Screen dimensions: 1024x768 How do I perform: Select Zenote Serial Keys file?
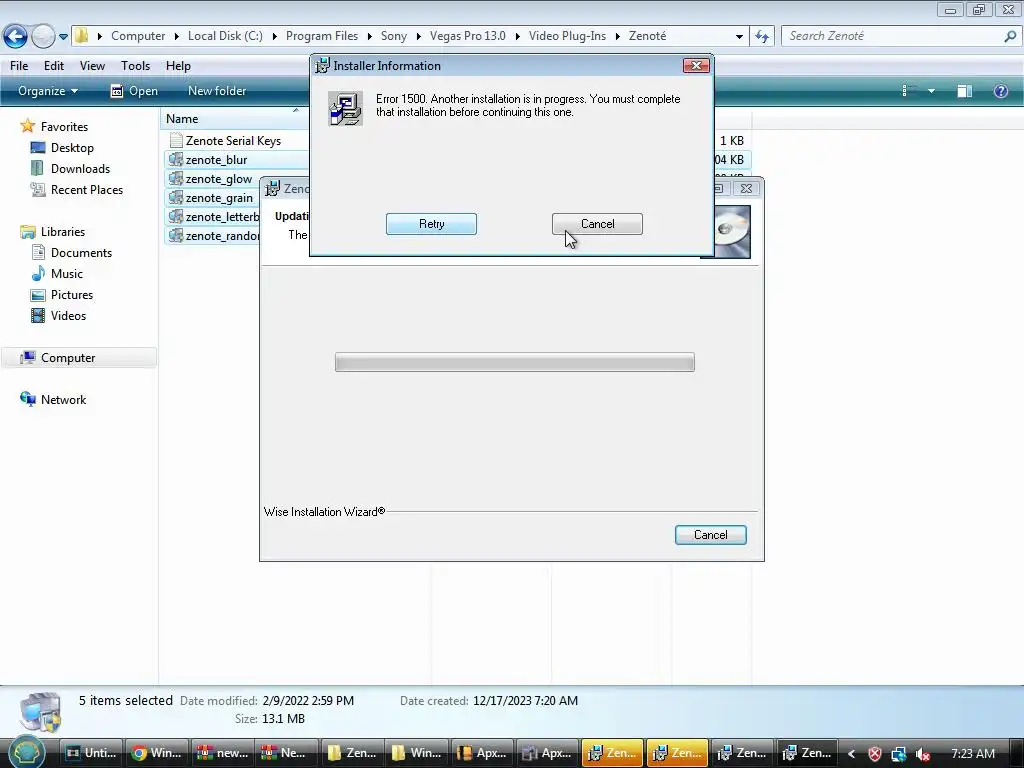point(233,140)
